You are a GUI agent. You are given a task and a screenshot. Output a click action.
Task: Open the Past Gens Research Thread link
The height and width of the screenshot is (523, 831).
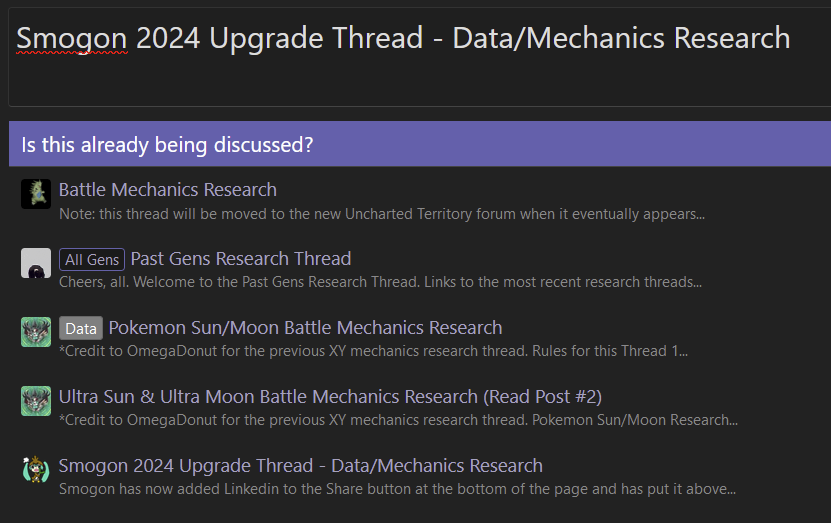(241, 259)
